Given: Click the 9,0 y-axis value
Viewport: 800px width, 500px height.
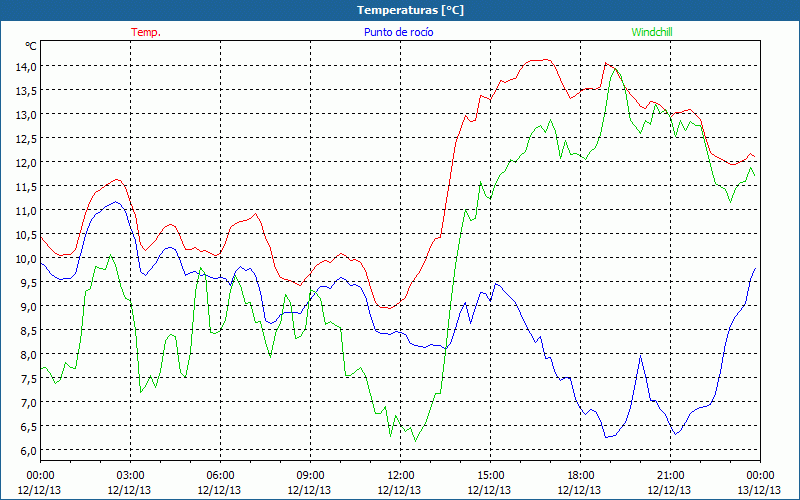Looking at the screenshot, I should click(x=28, y=306).
